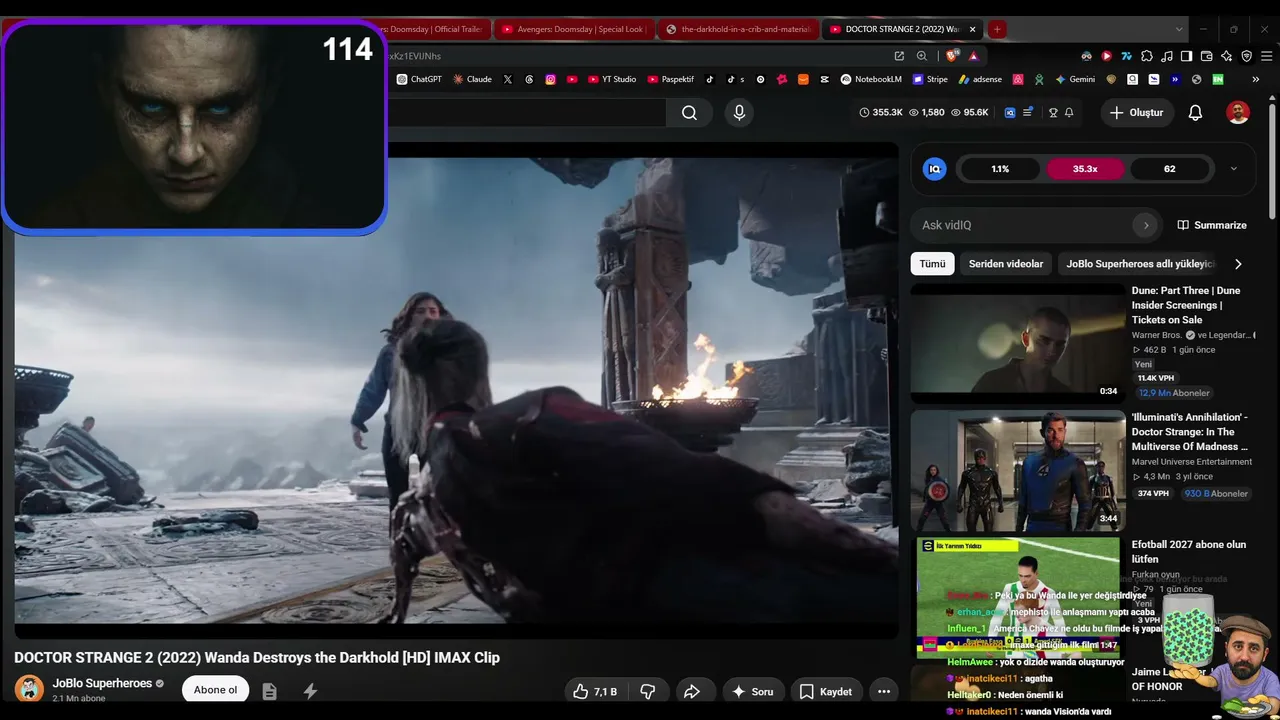This screenshot has height=720, width=1280.
Task: Open the Paspektif bookmark
Action: [x=671, y=79]
